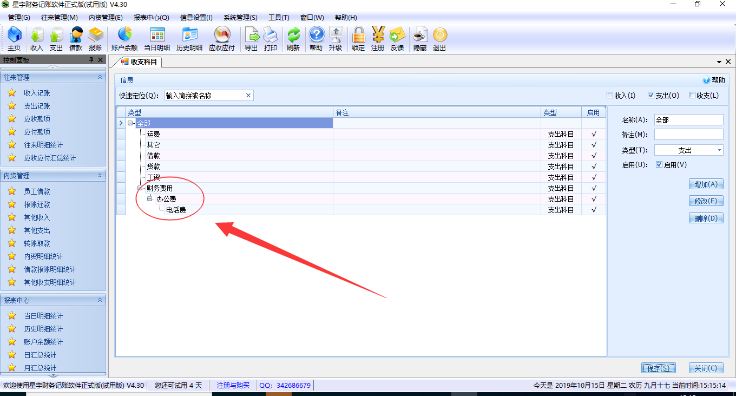743x396 pixels.
Task: Click the 打印 printer toolbar icon
Action: pos(271,38)
